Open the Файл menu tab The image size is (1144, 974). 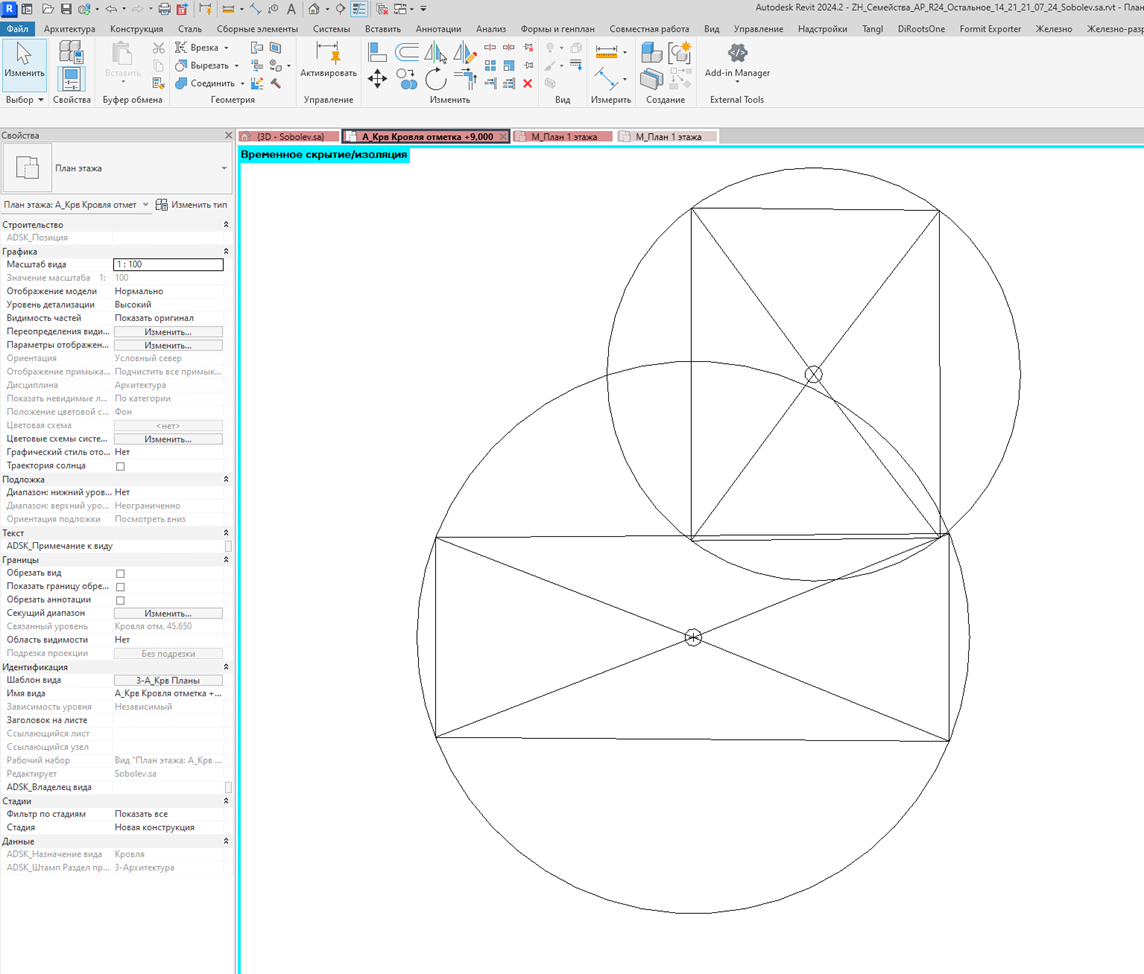(x=18, y=29)
